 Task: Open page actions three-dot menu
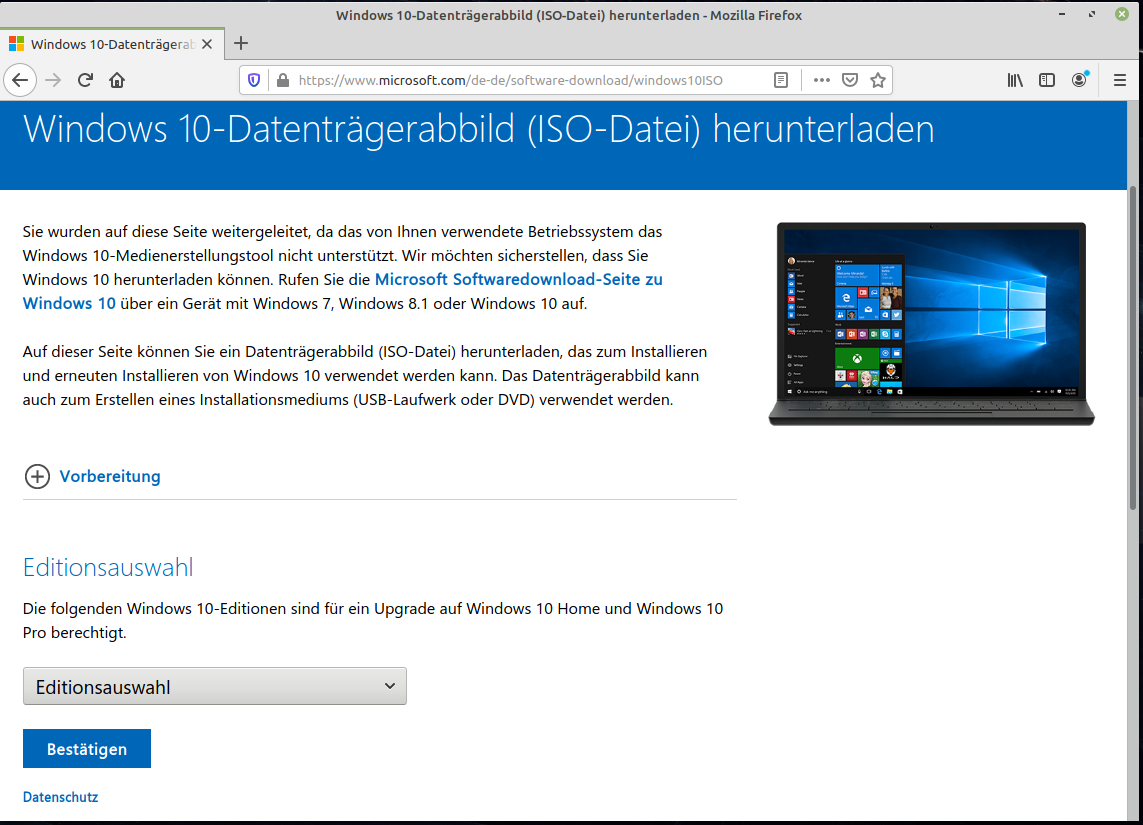tap(822, 80)
